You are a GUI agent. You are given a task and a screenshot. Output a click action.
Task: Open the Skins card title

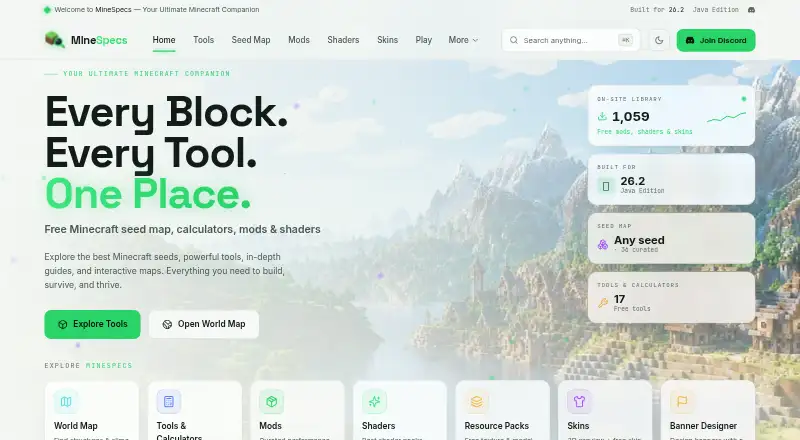point(578,426)
